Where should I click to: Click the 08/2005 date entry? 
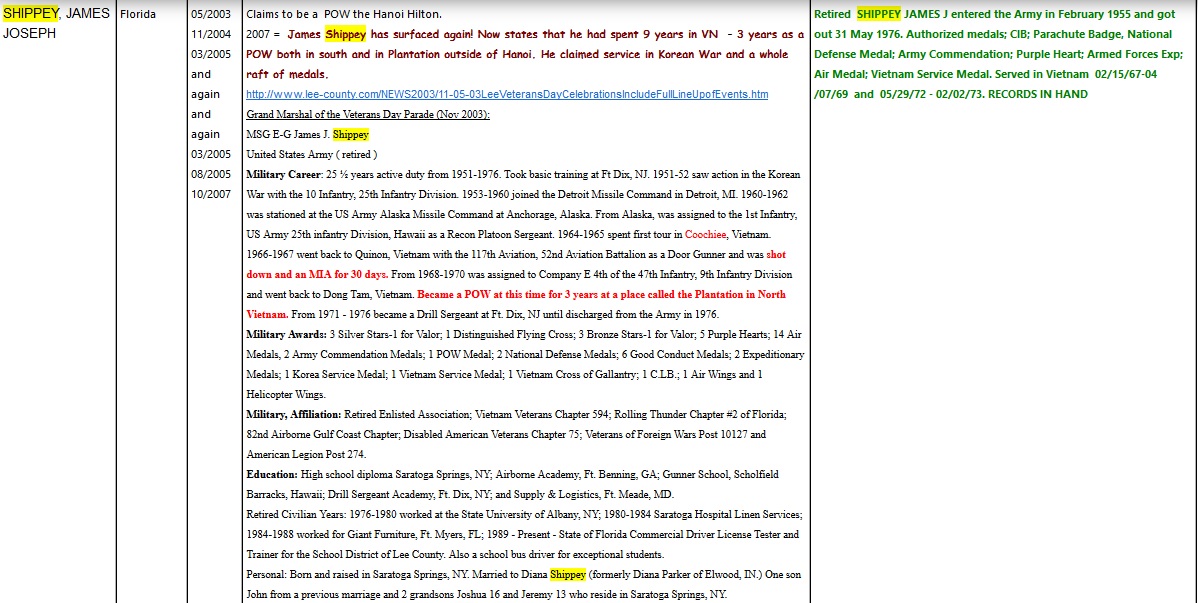[x=210, y=174]
